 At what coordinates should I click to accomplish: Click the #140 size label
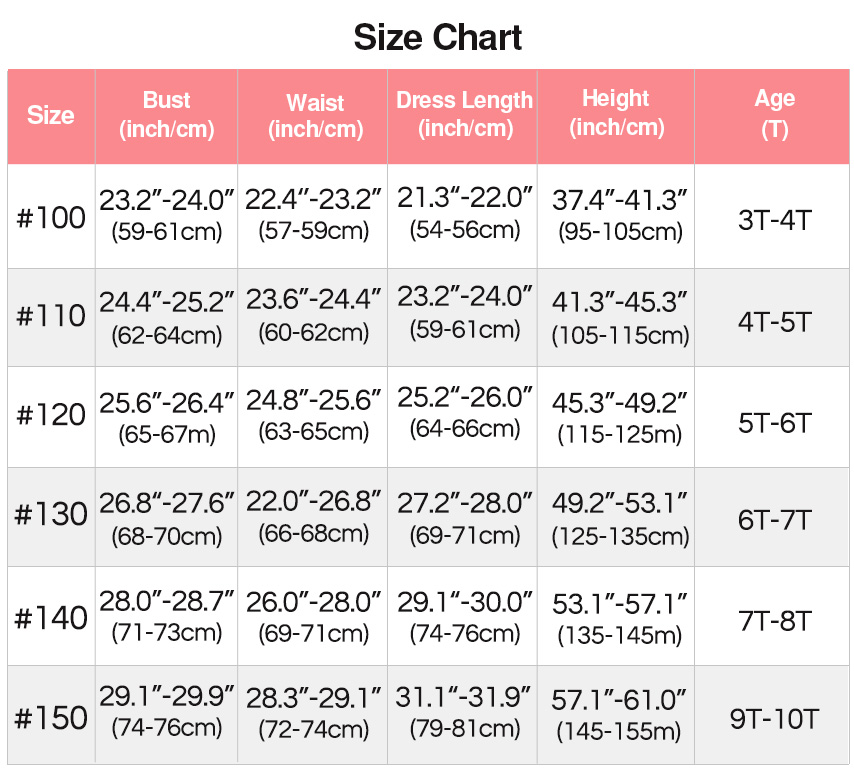click(x=51, y=618)
